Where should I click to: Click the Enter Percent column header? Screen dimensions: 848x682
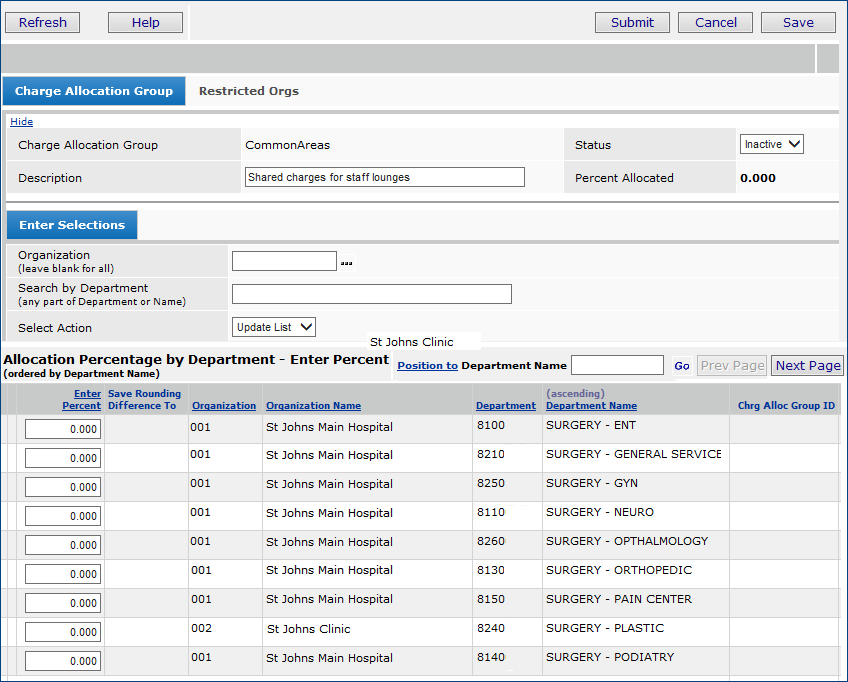82,400
